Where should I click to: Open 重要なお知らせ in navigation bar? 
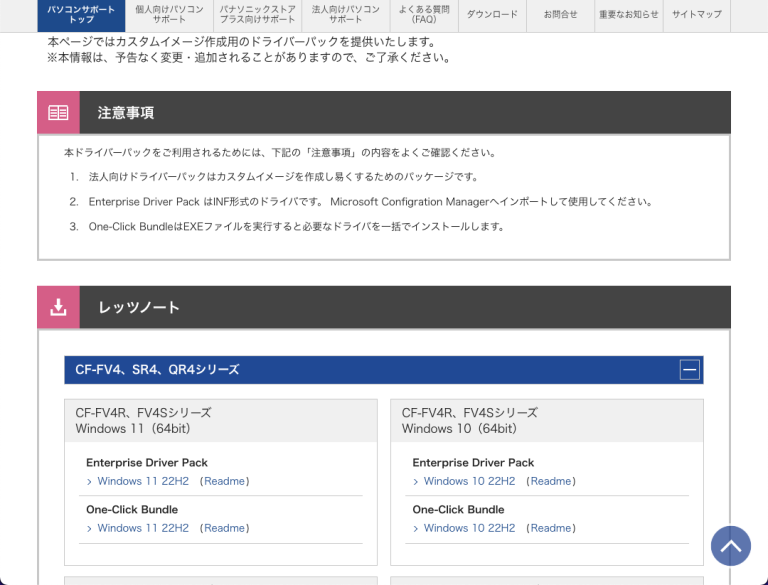click(x=628, y=15)
